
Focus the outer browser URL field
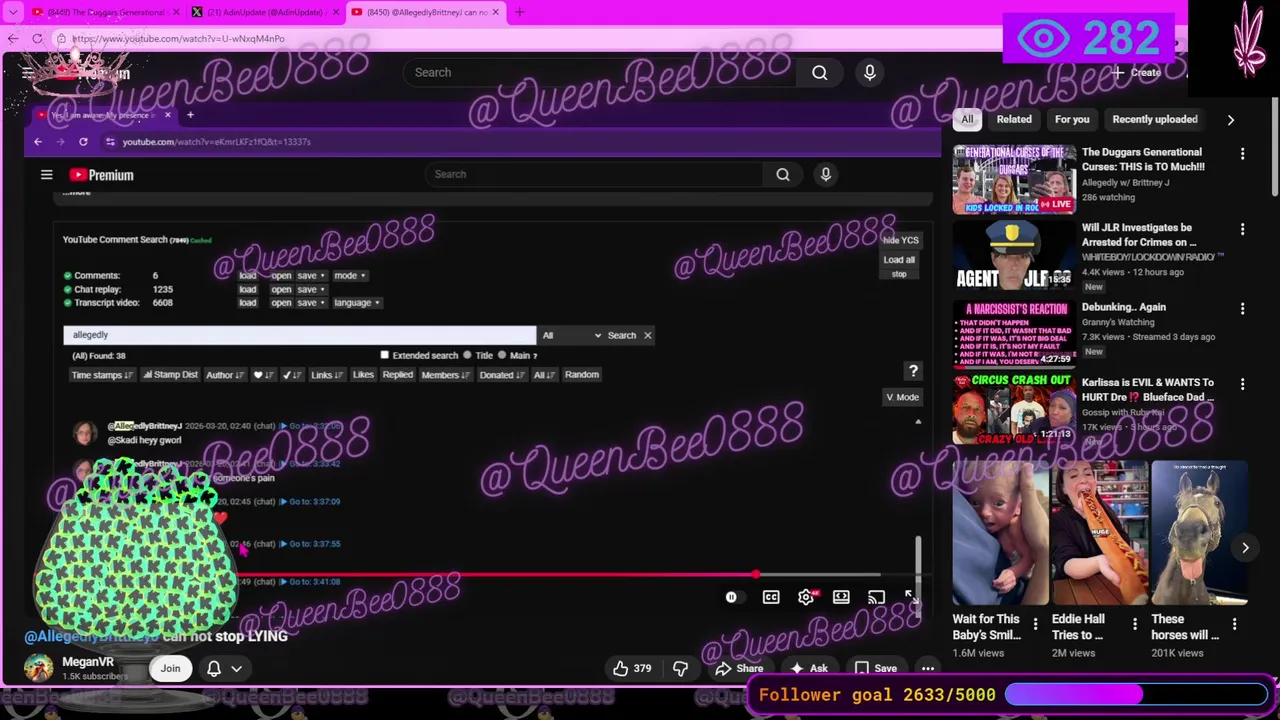click(520, 38)
